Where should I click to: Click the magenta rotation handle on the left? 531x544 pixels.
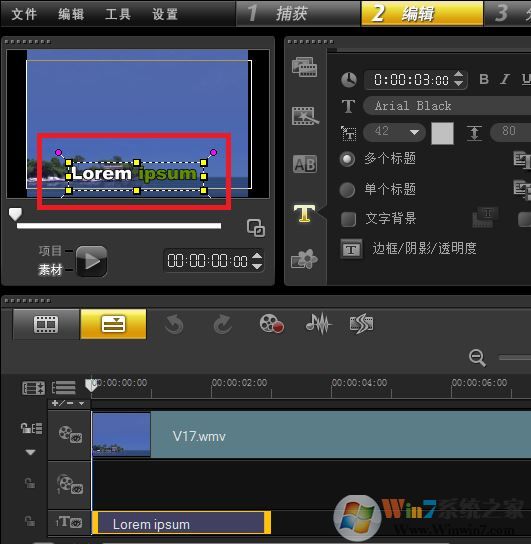pyautogui.click(x=59, y=152)
